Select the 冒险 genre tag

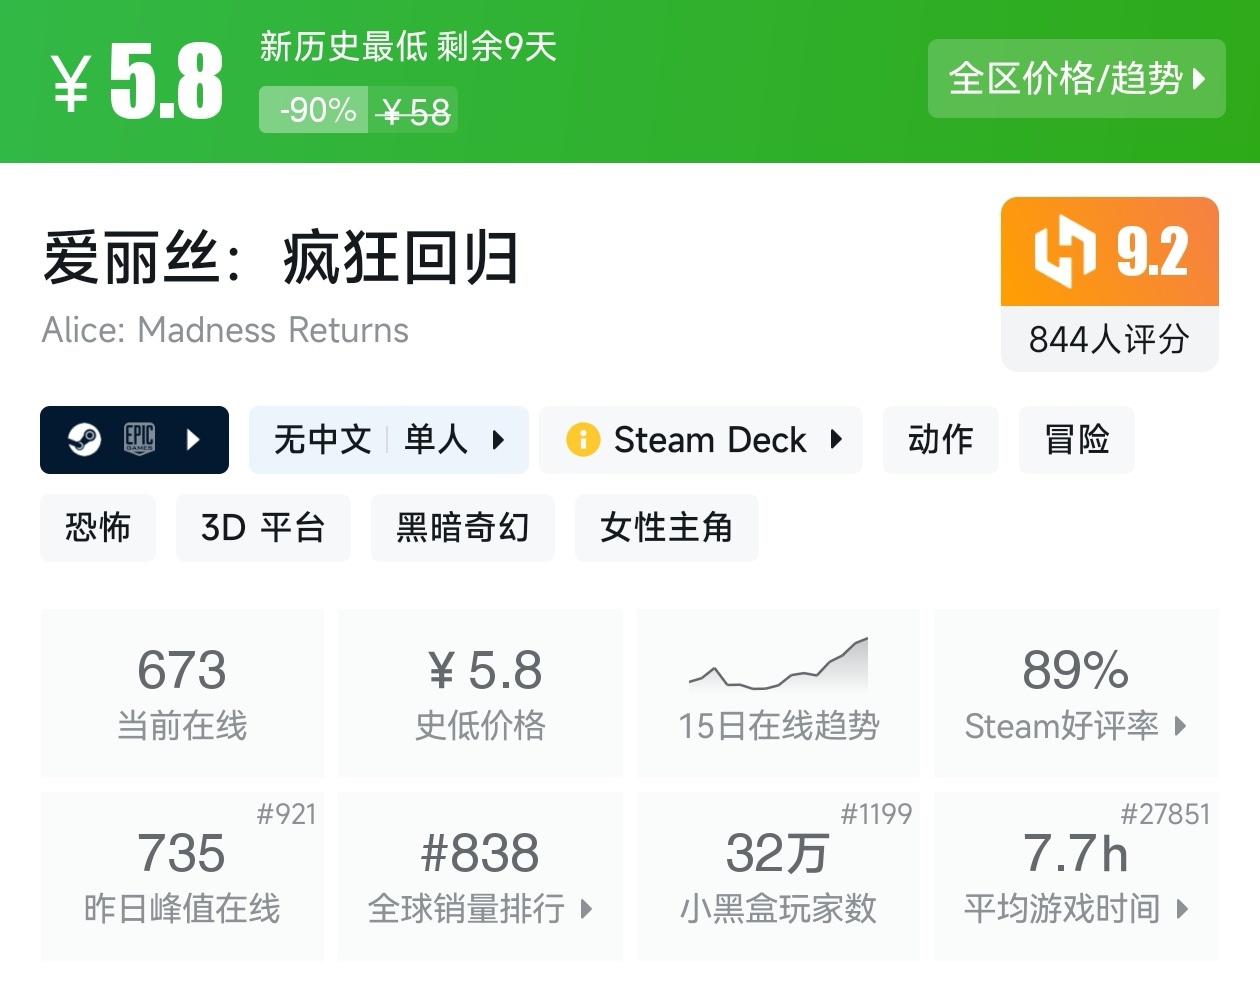coord(1076,439)
